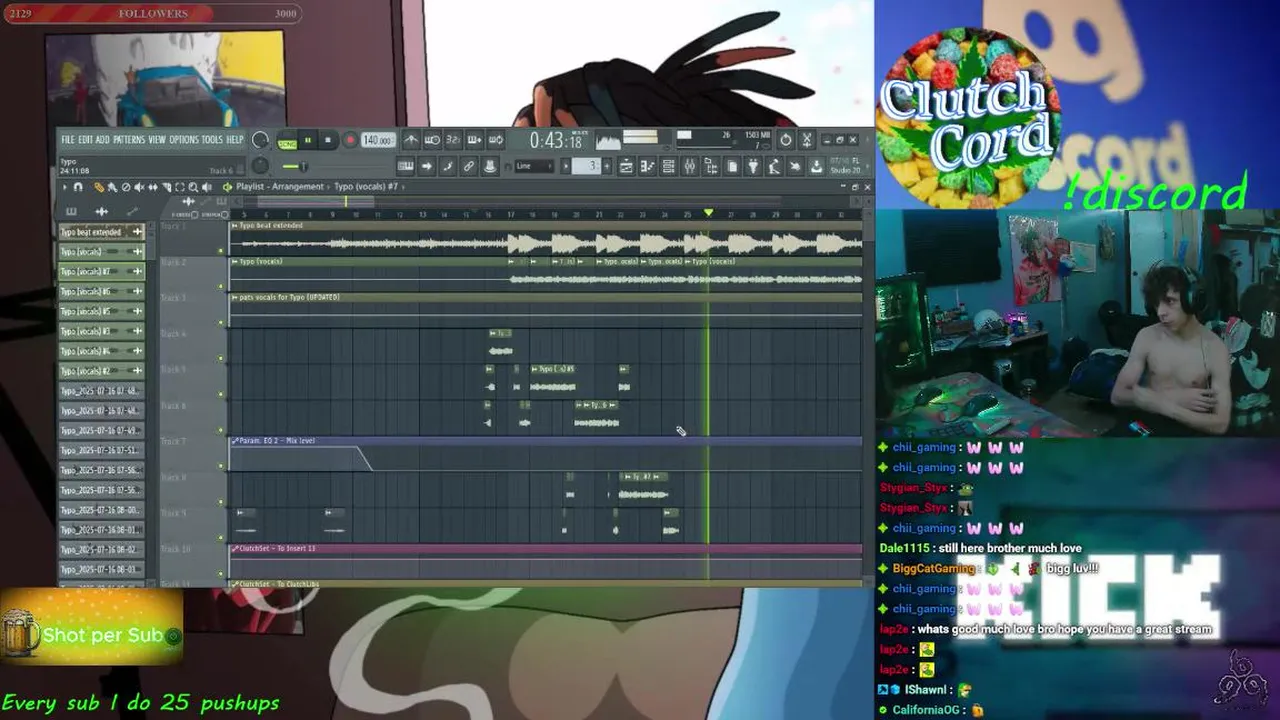Image resolution: width=1280 pixels, height=720 pixels.
Task: Select the playlist slip tool
Action: click(153, 187)
